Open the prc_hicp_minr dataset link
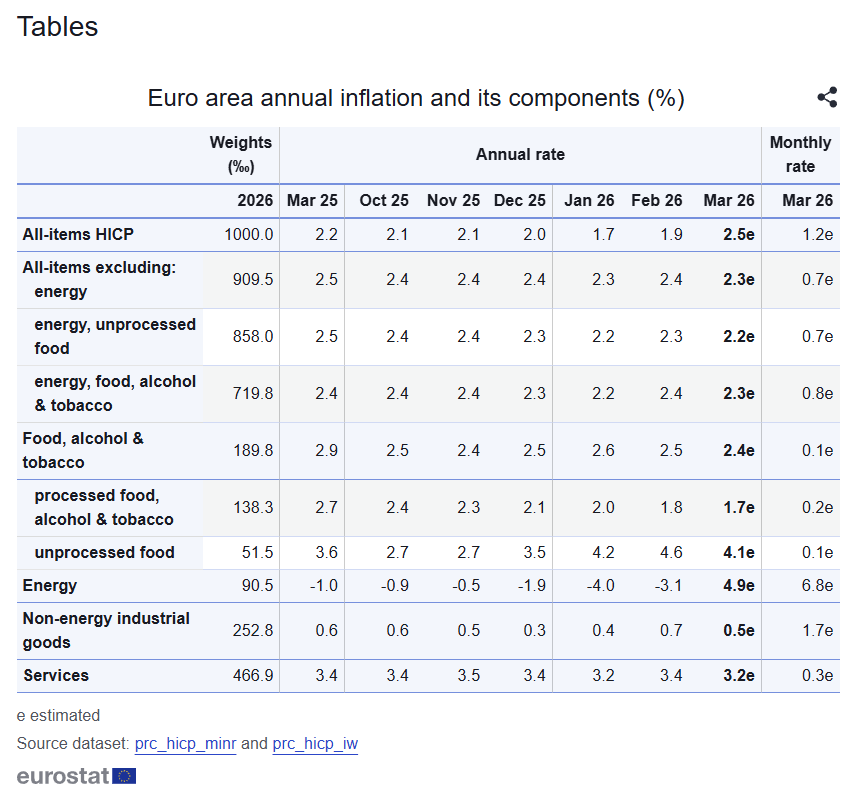864x800 pixels. (185, 744)
